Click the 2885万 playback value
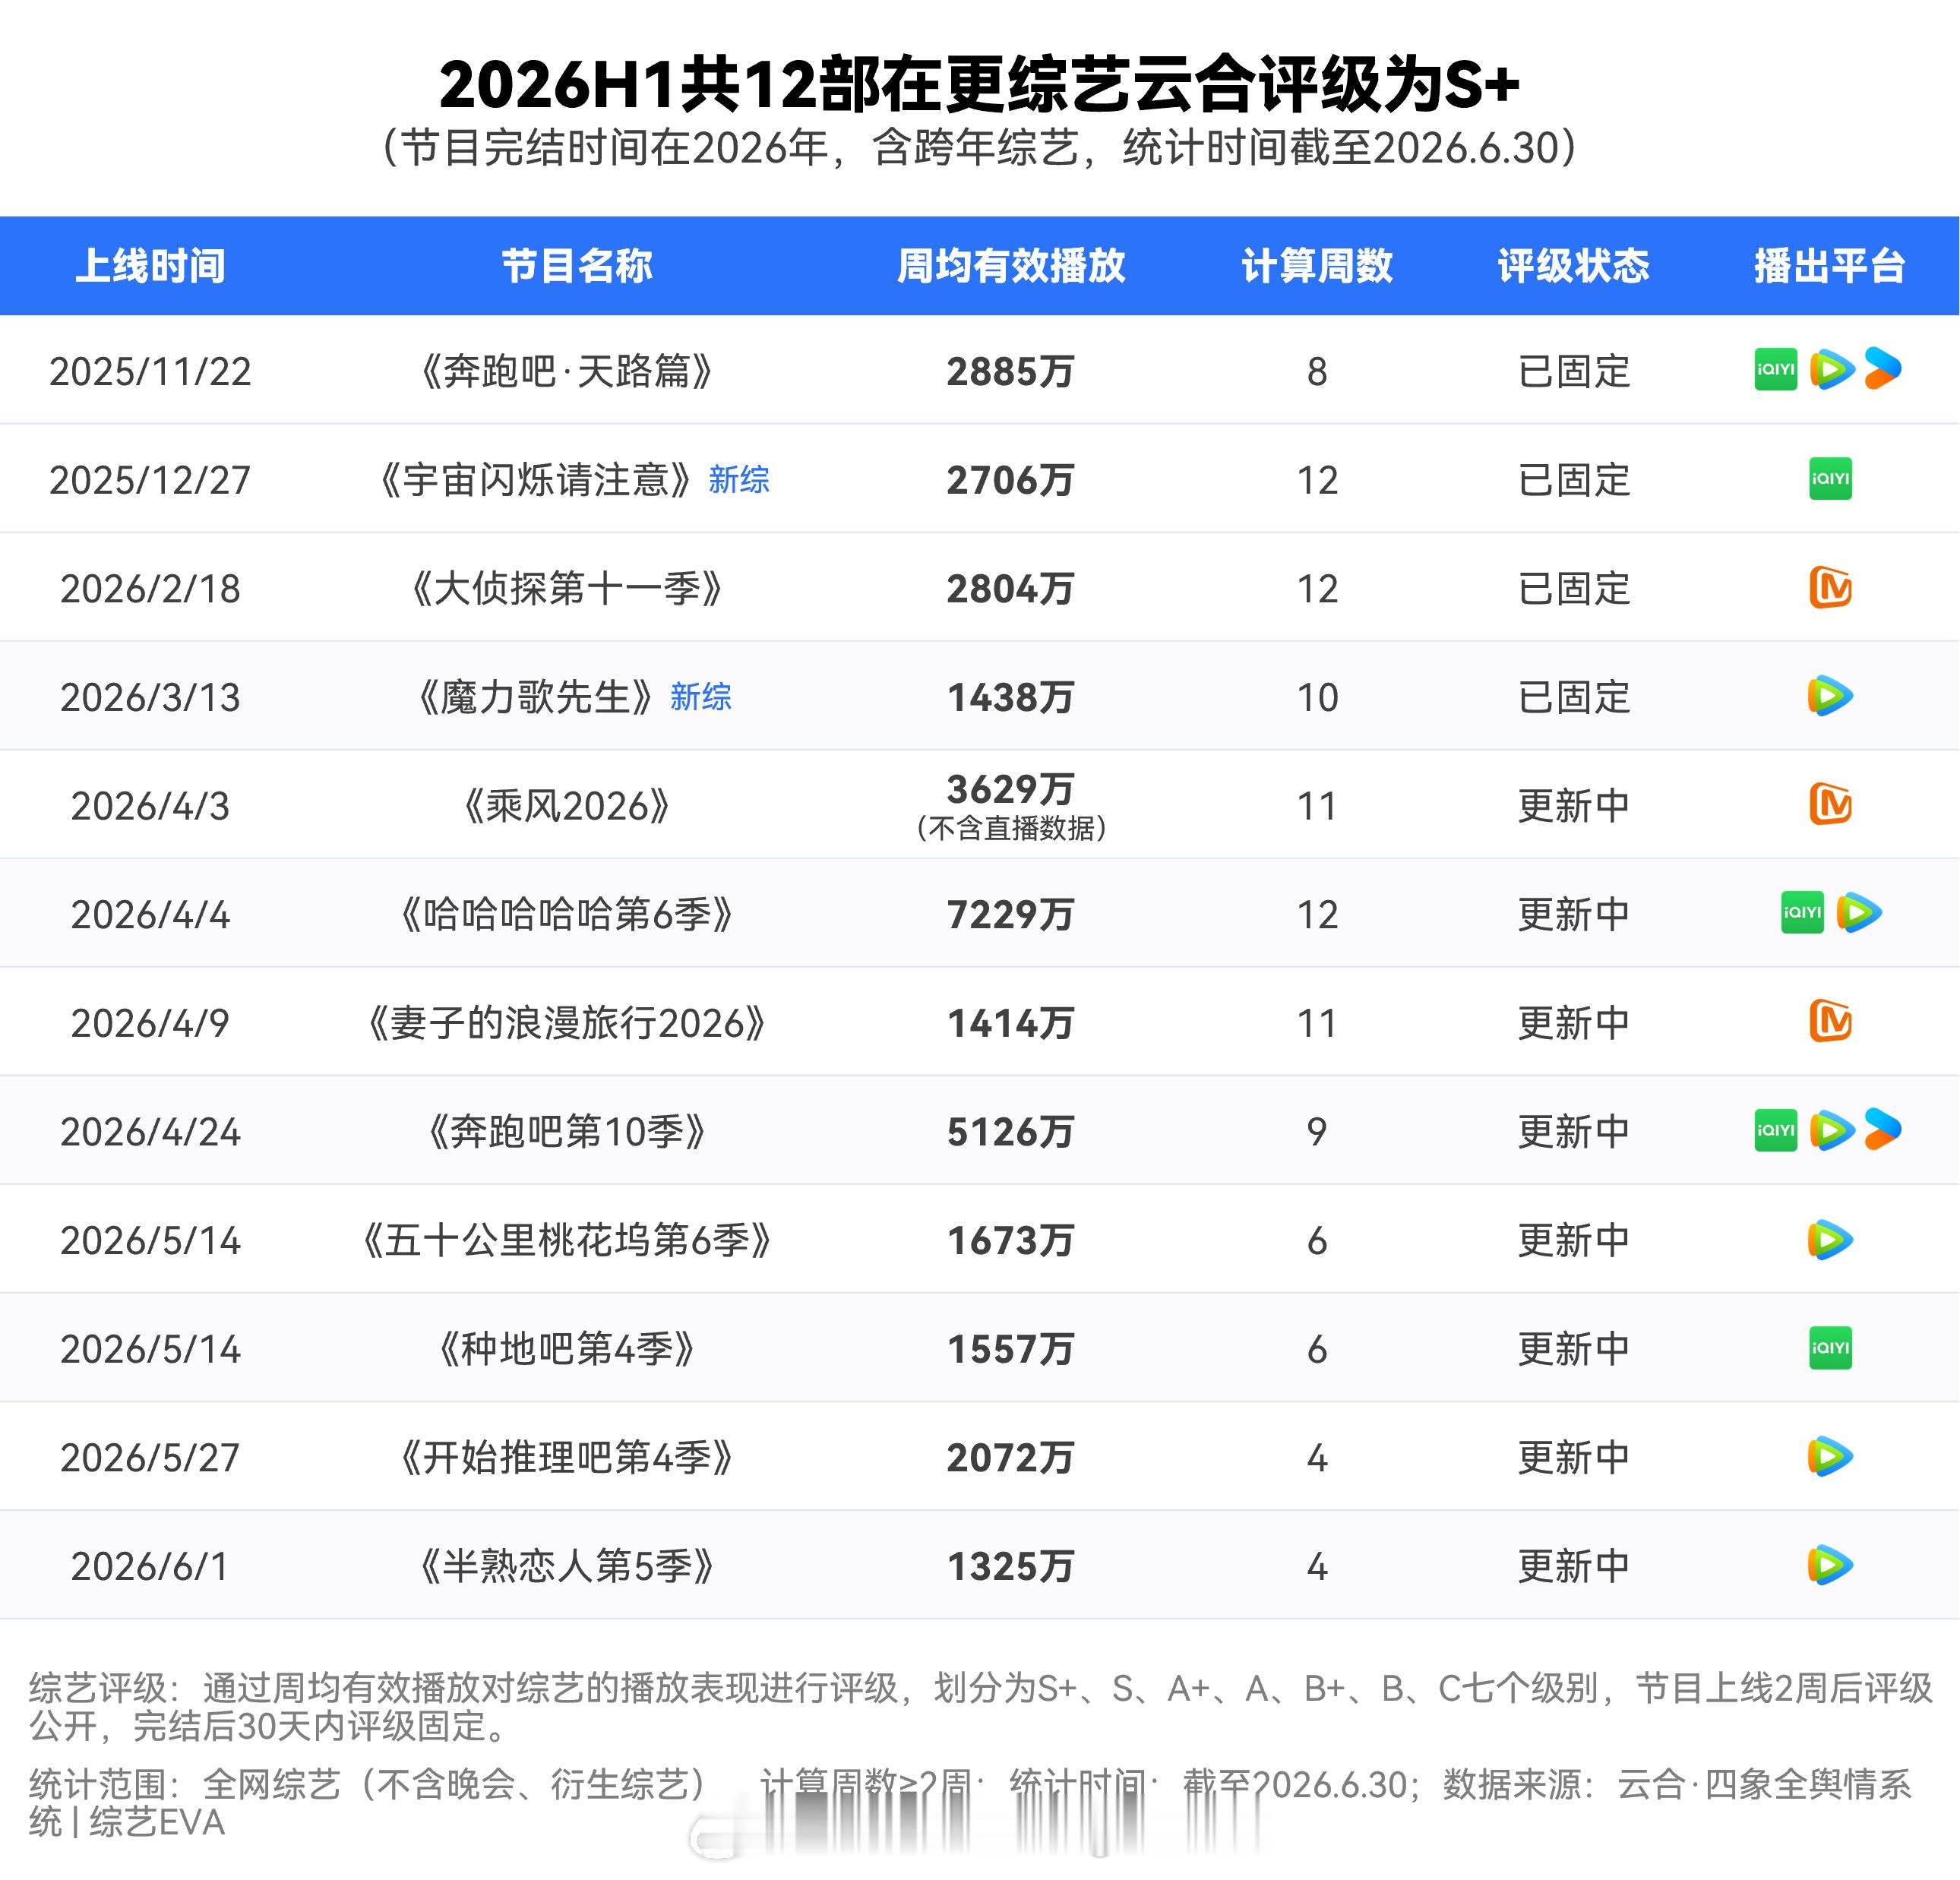1960x1880 pixels. [1011, 372]
